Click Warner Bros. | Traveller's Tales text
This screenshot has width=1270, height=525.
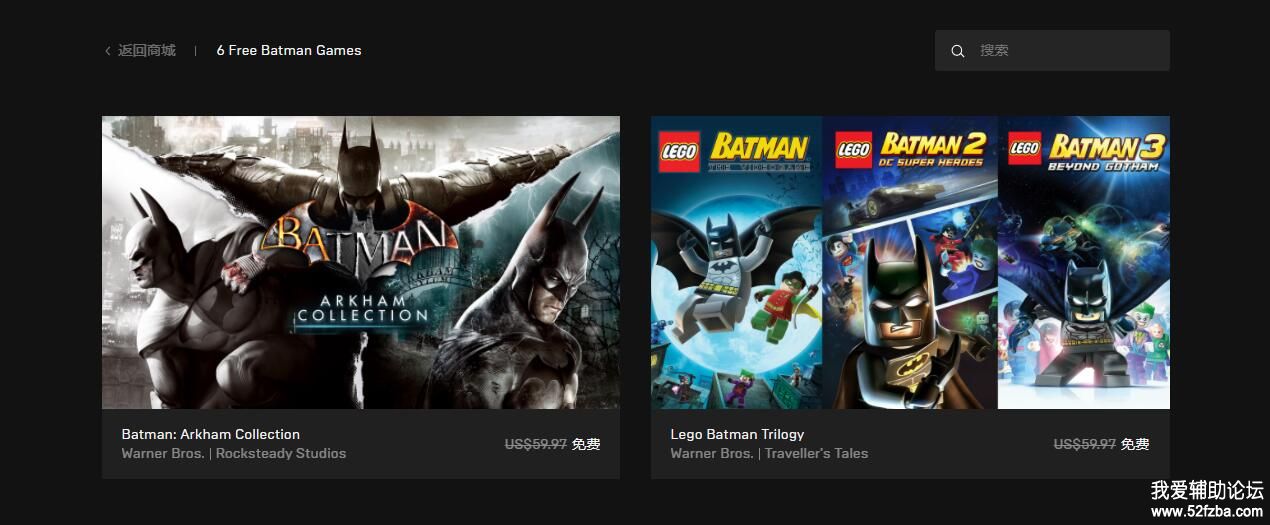click(769, 453)
